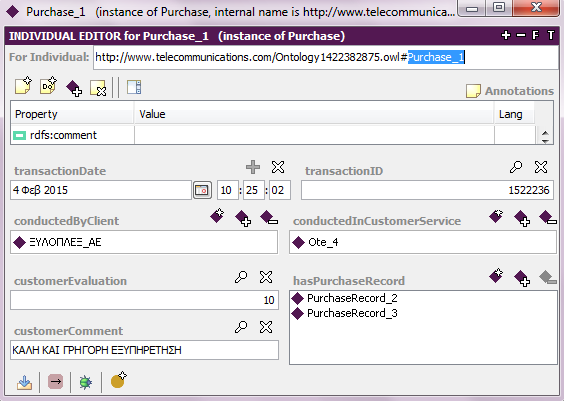The height and width of the screenshot is (401, 564).
Task: Click the seconds field showing 02
Action: [x=280, y=190]
